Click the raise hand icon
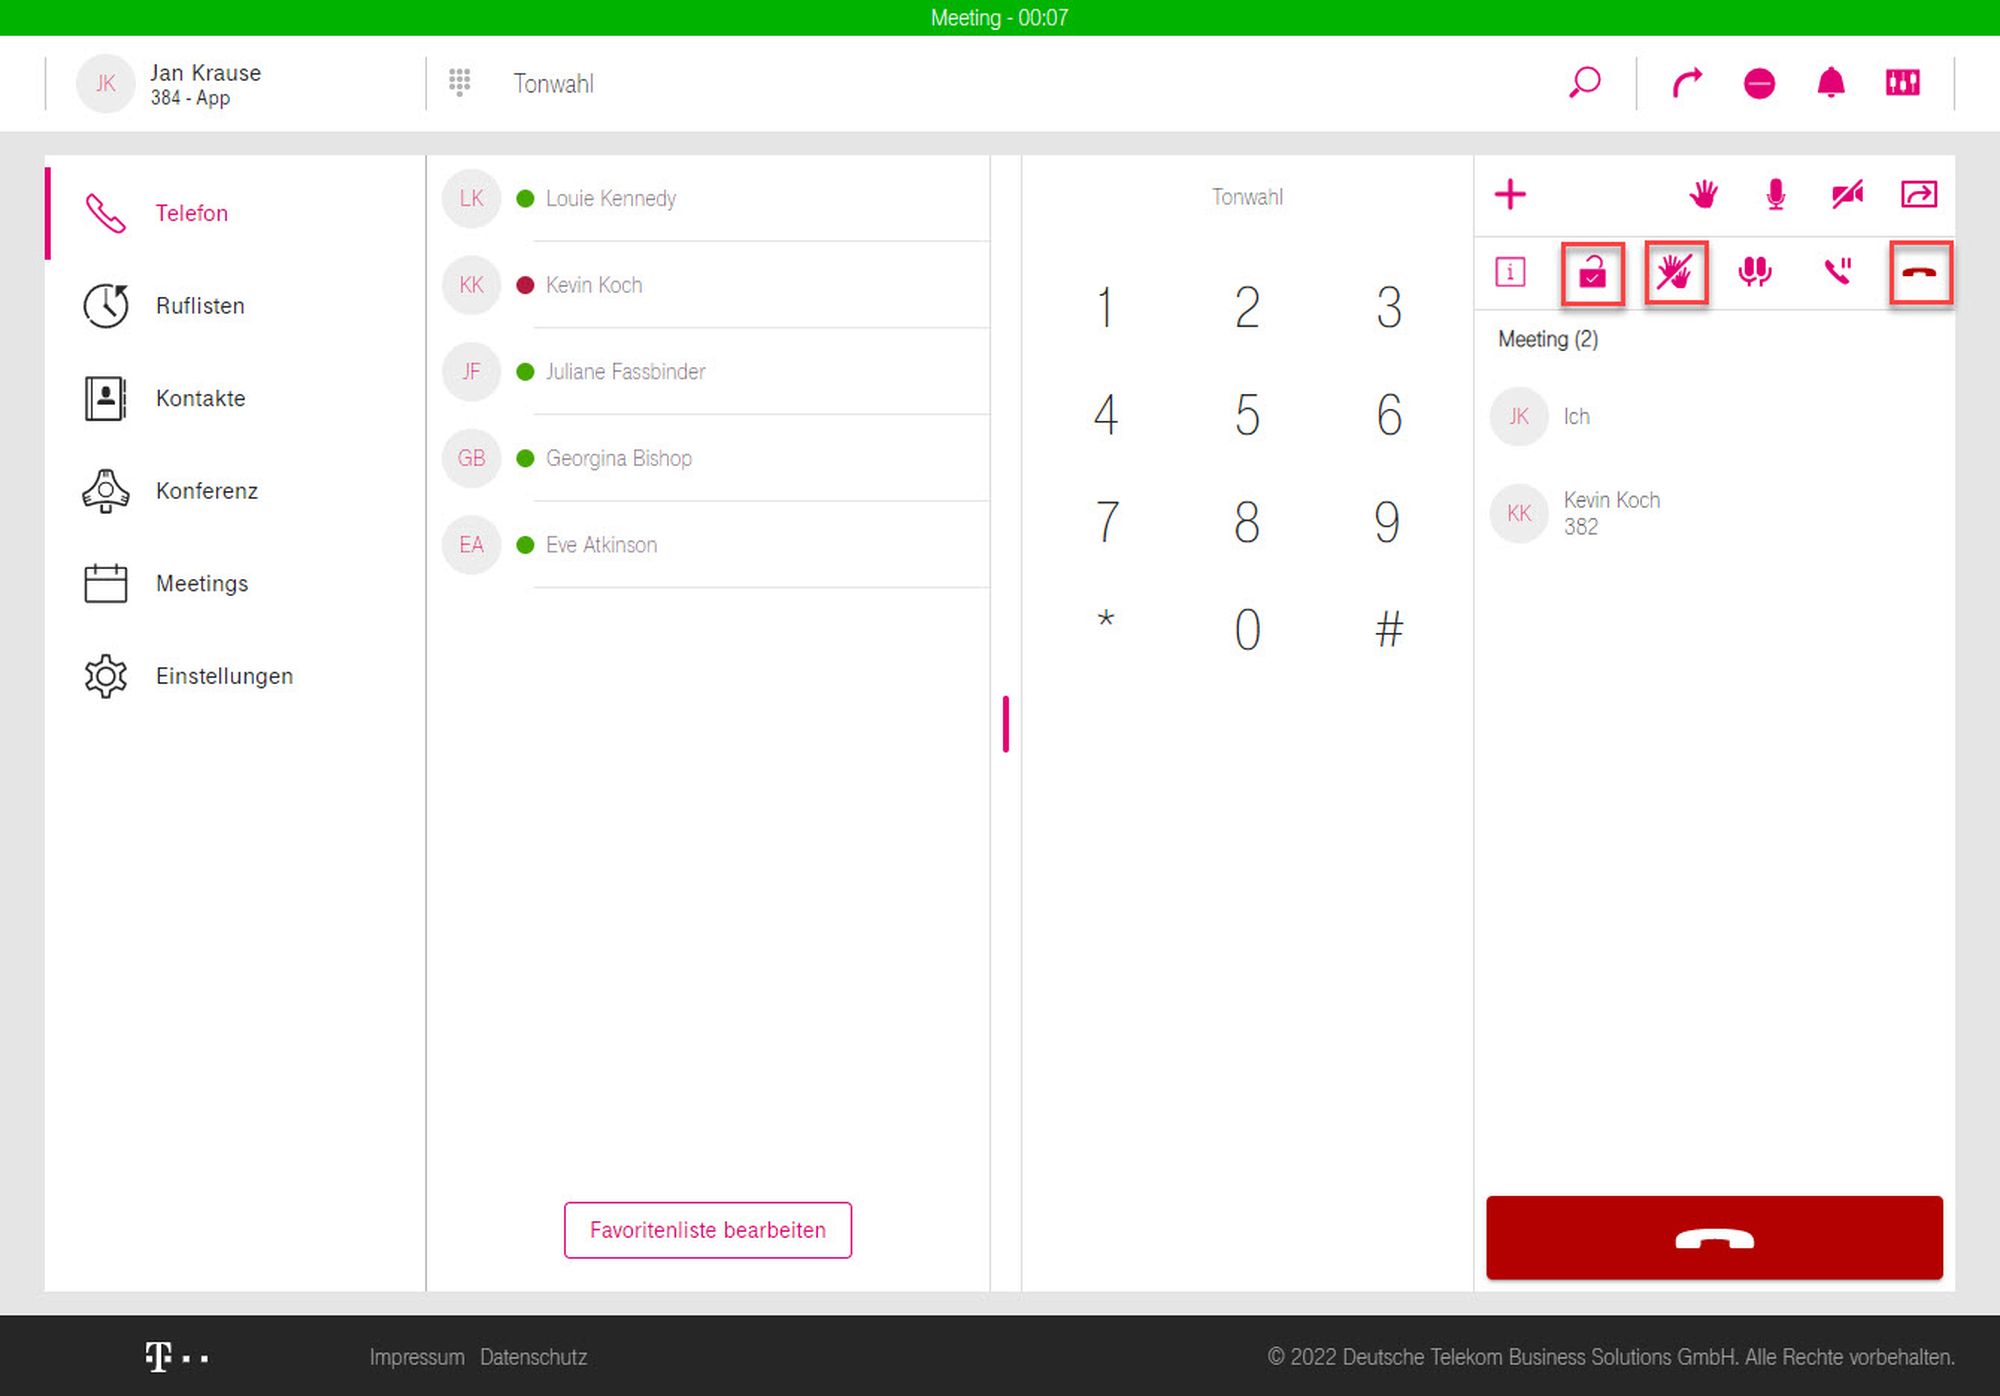This screenshot has height=1396, width=2000. pyautogui.click(x=1703, y=194)
